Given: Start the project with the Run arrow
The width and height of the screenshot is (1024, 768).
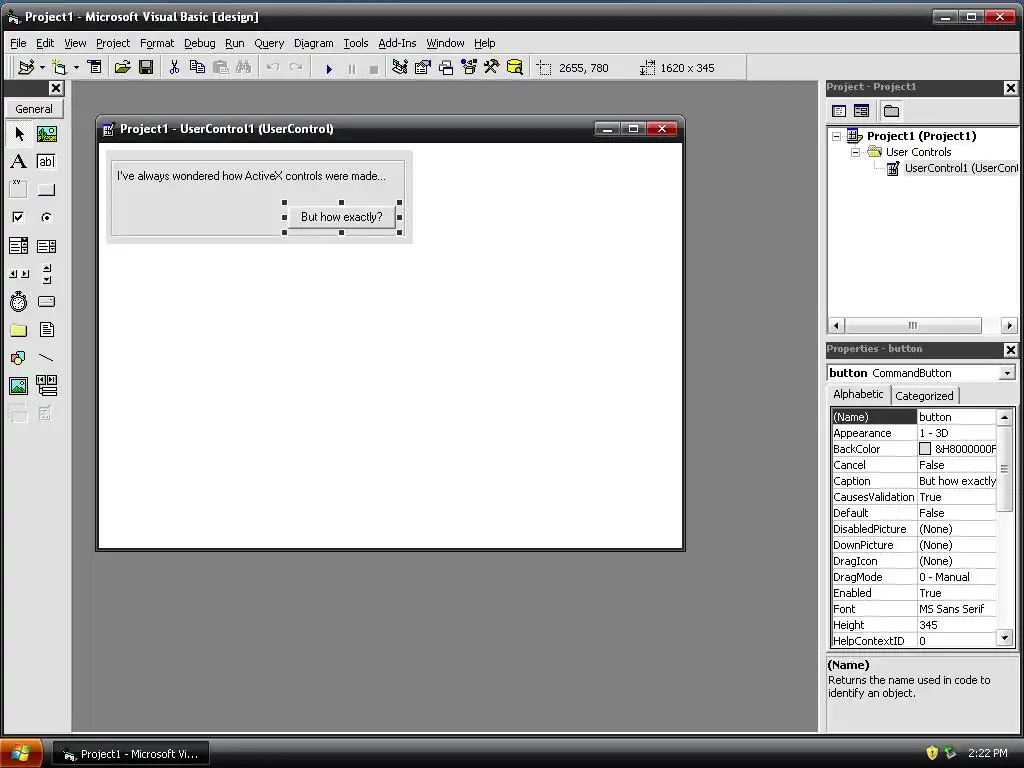Looking at the screenshot, I should [x=328, y=68].
